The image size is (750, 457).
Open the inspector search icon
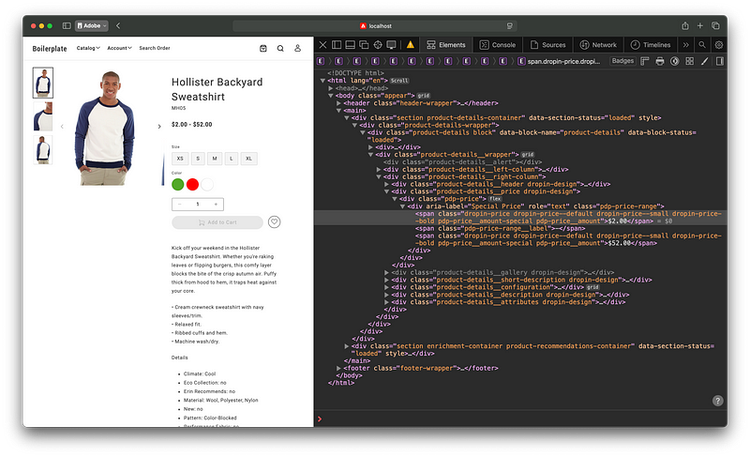702,45
